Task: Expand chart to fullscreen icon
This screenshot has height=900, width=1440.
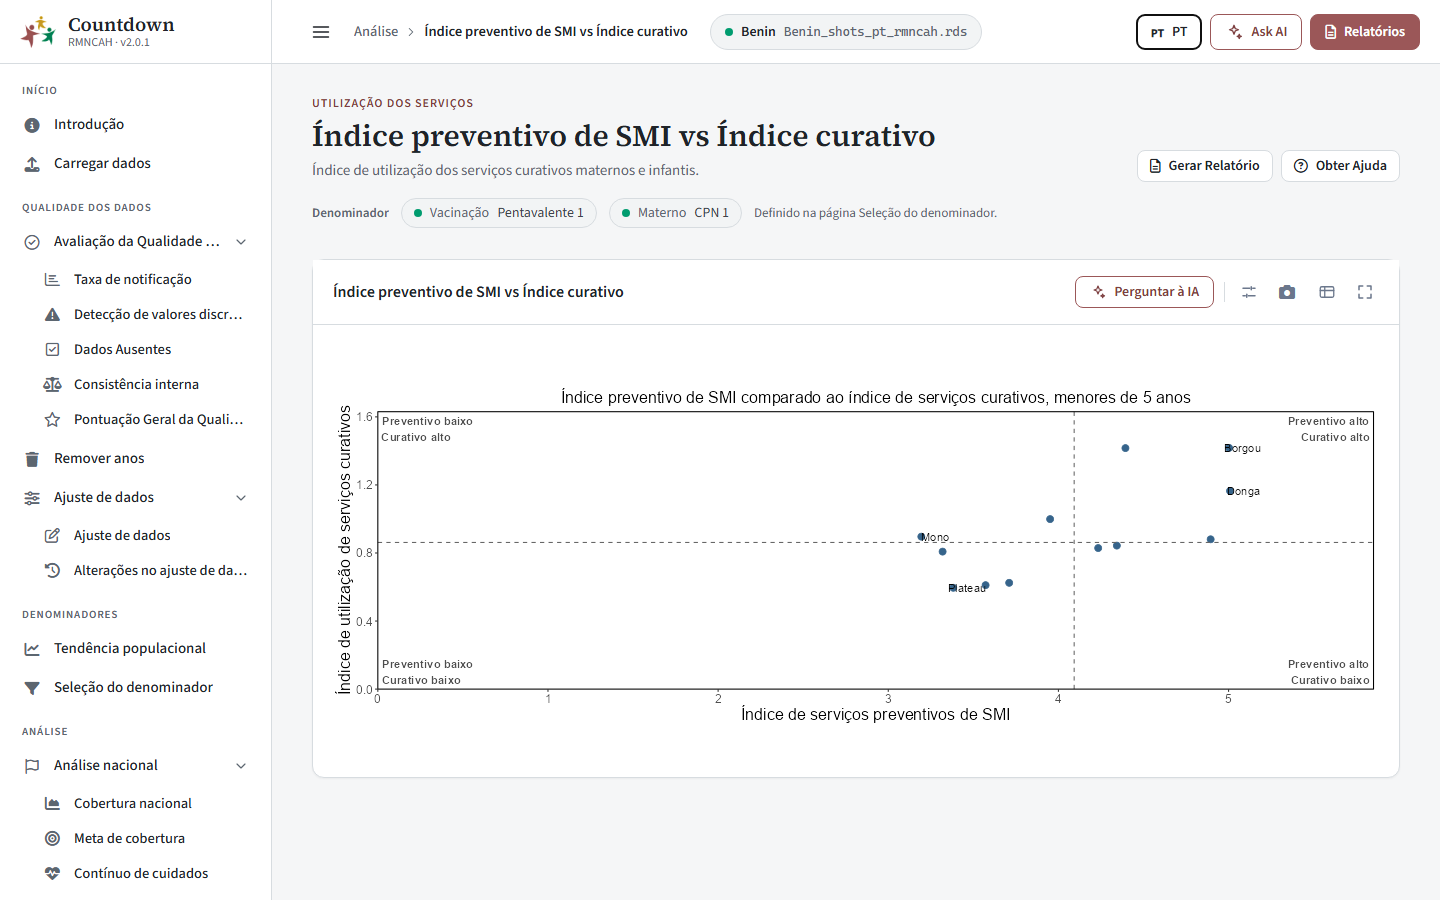Action: (x=1365, y=292)
